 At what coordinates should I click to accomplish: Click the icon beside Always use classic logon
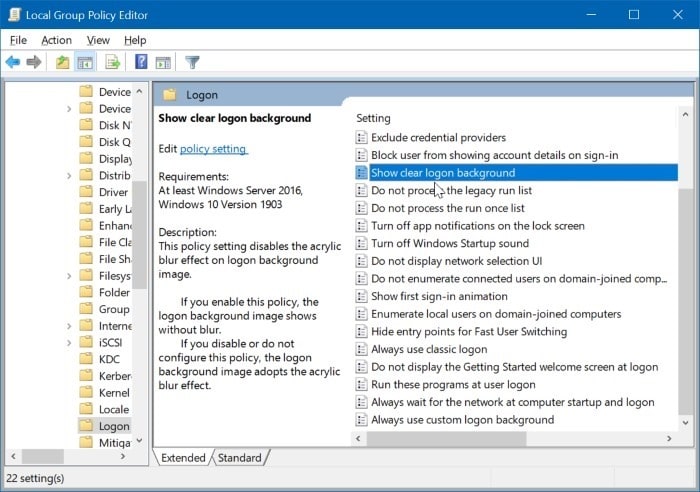[x=361, y=349]
